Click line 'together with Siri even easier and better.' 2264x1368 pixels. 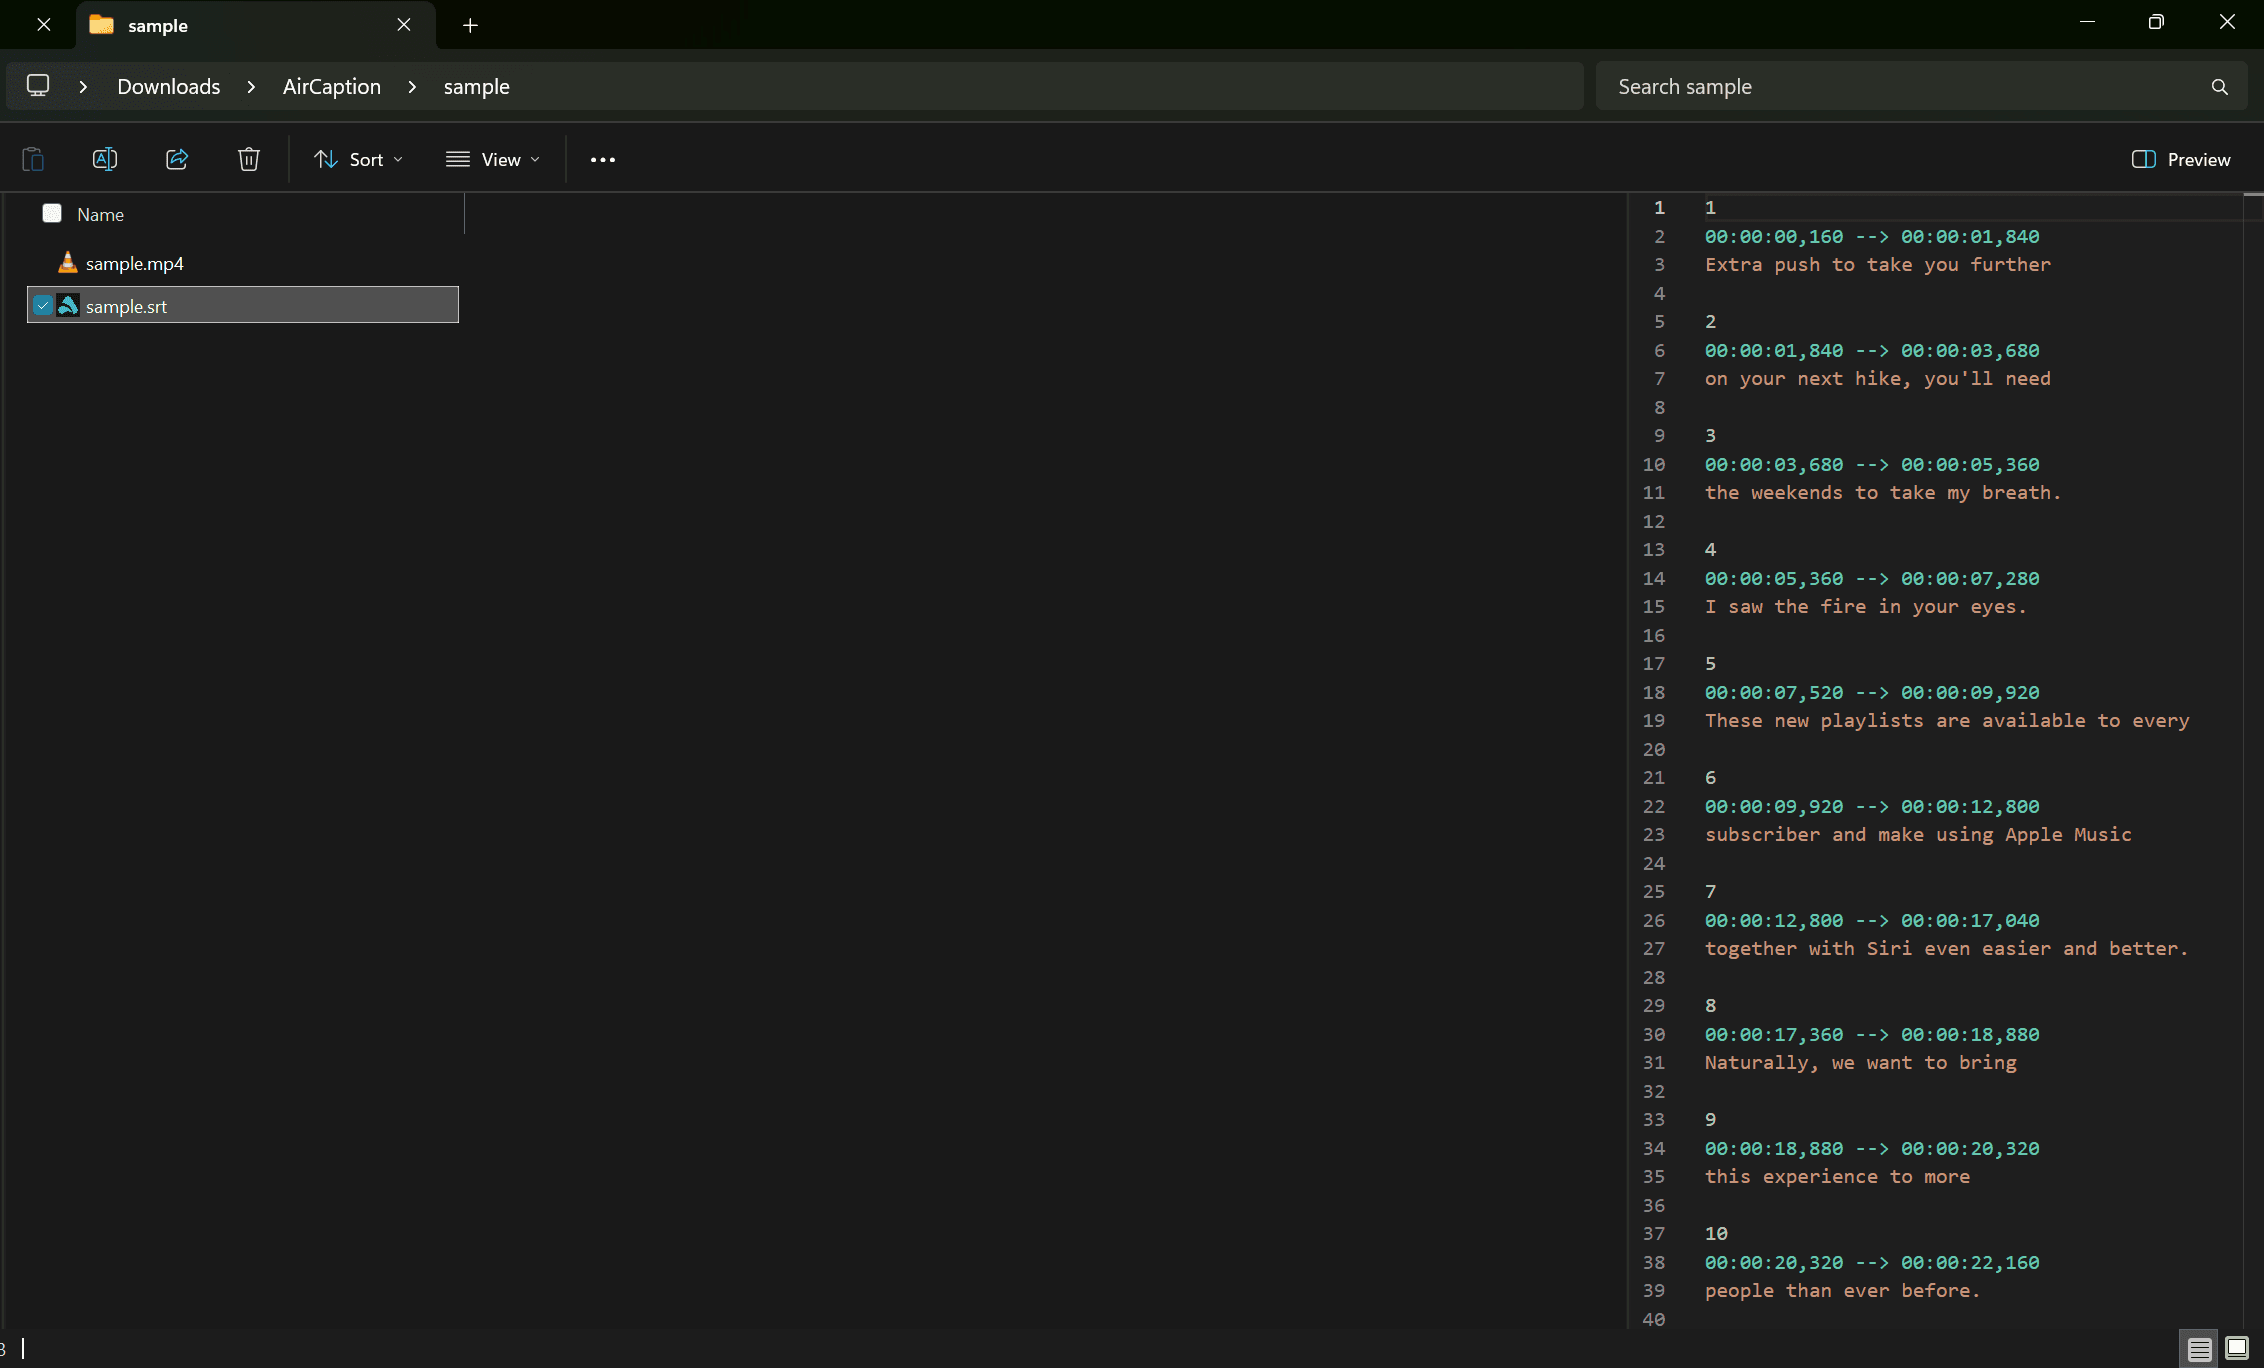[x=1947, y=948]
